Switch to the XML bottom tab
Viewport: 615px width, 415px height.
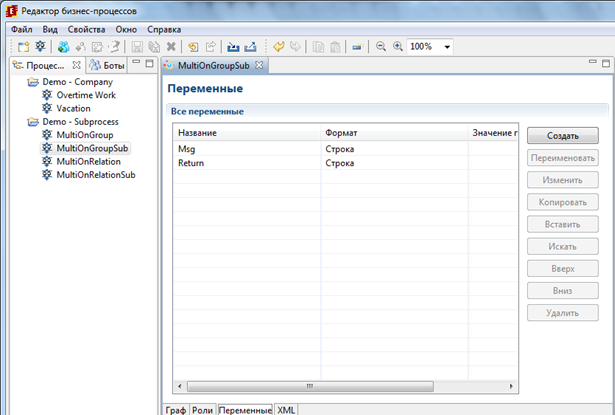pos(286,410)
